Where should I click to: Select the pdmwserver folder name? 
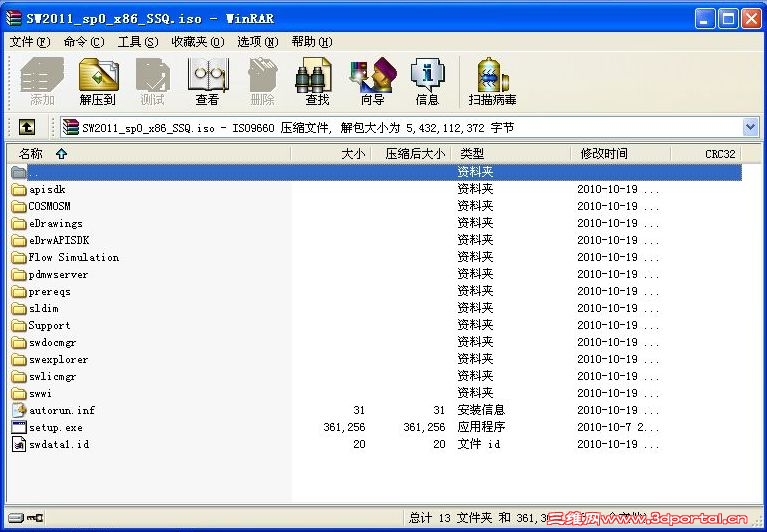58,274
